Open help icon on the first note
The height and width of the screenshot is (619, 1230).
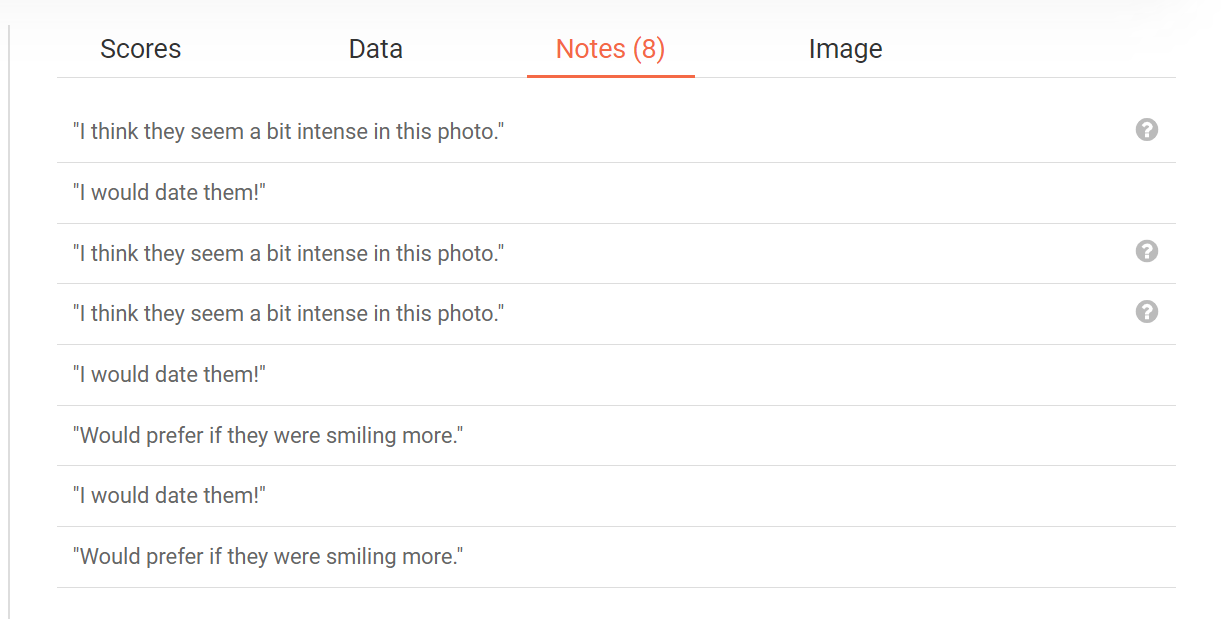coord(1147,130)
